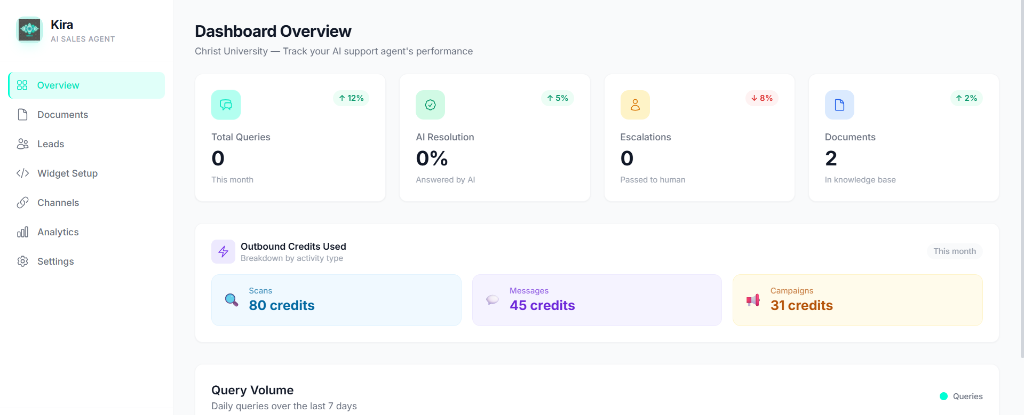The width and height of the screenshot is (1024, 415).
Task: Click 'Breakdown by activity type' subtitle
Action: tap(291, 258)
